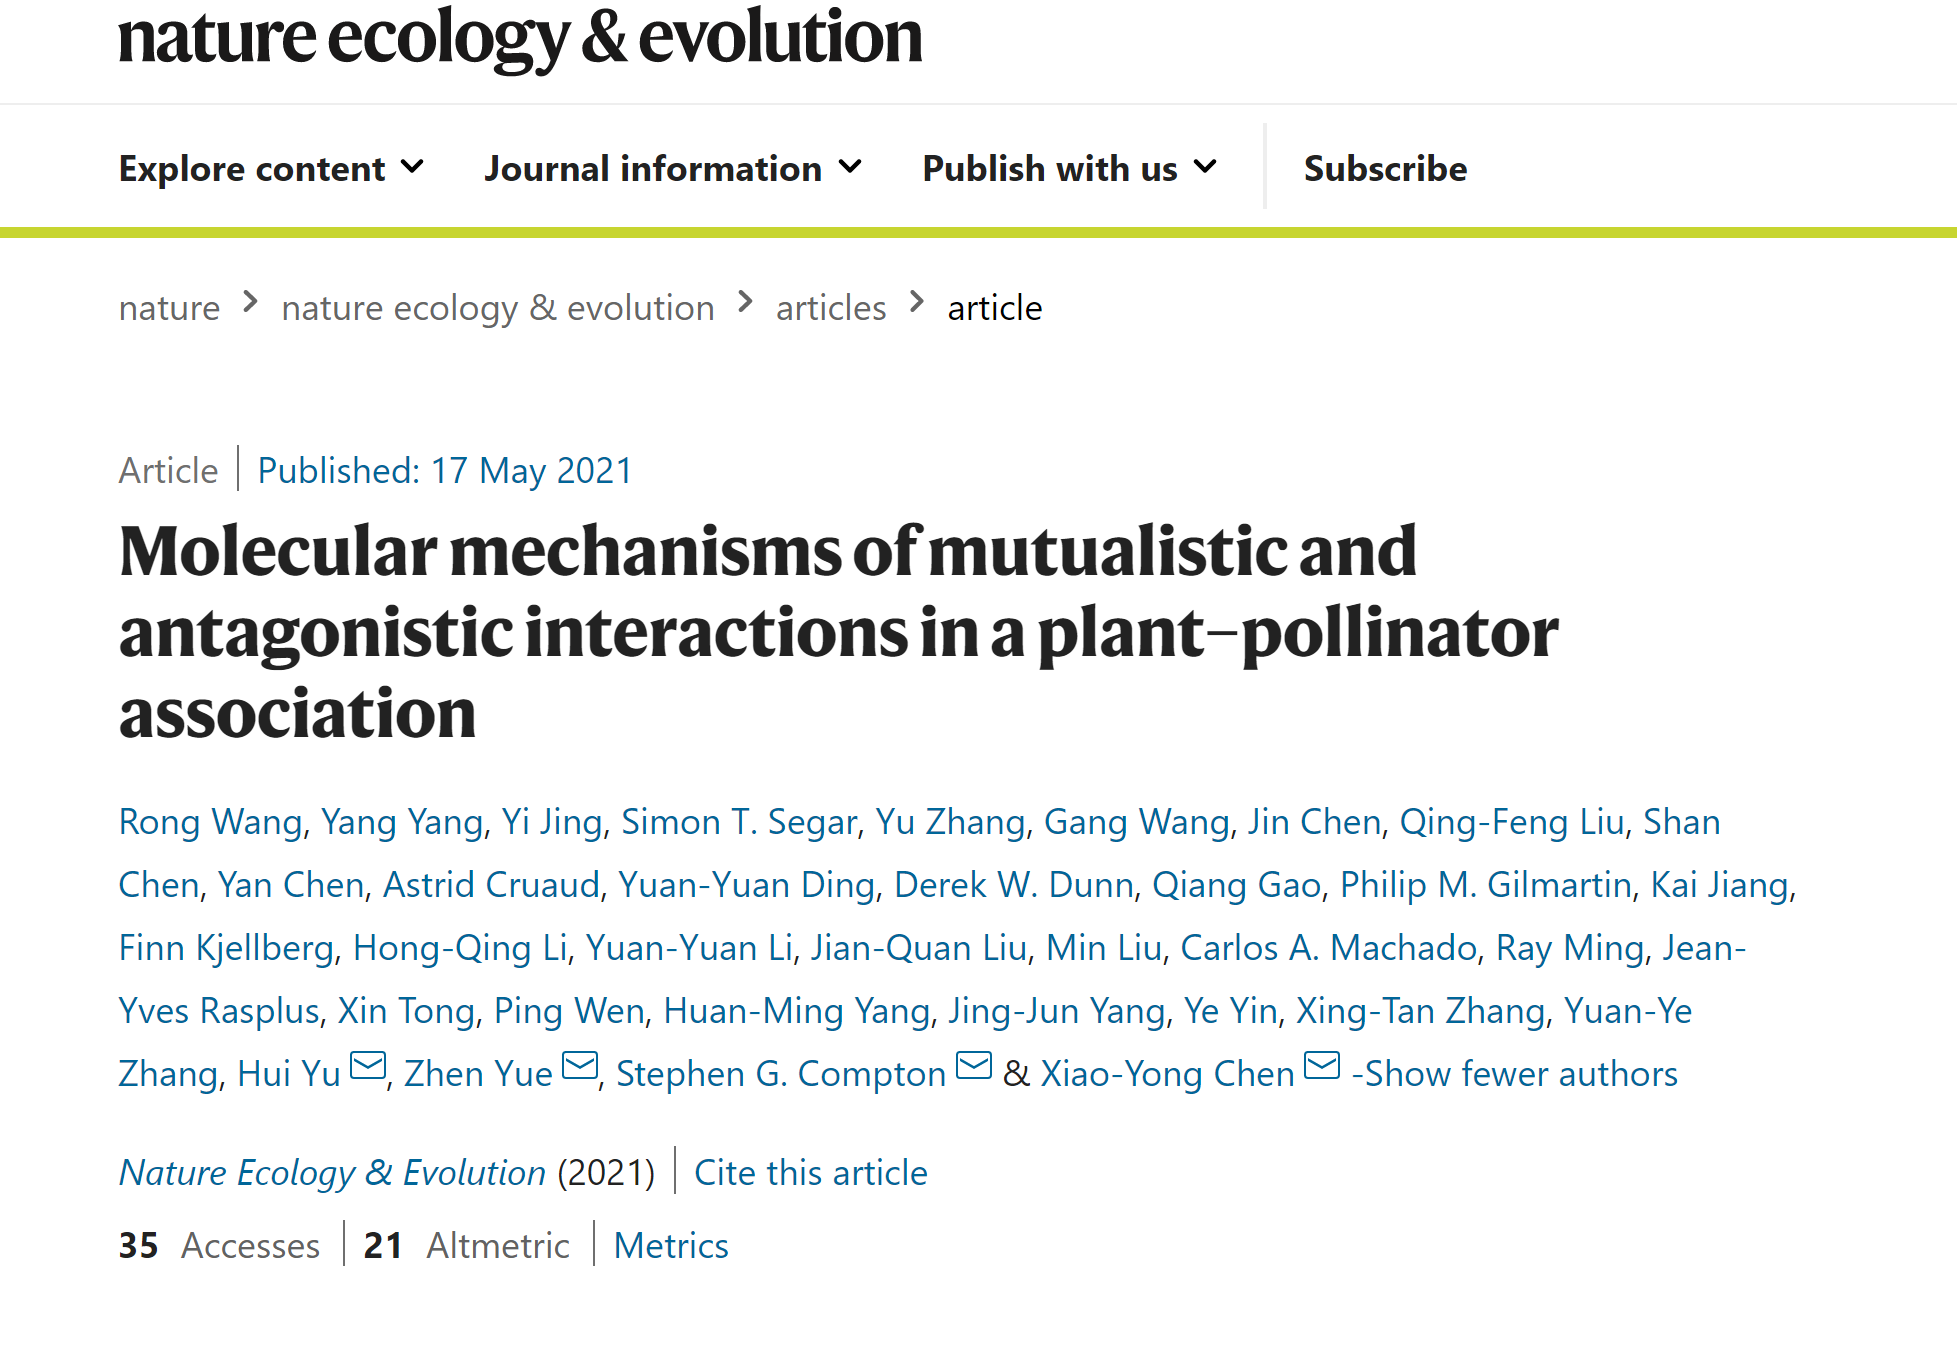Click author Finn Kjellberg's name
Image resolution: width=1957 pixels, height=1351 pixels.
(226, 948)
